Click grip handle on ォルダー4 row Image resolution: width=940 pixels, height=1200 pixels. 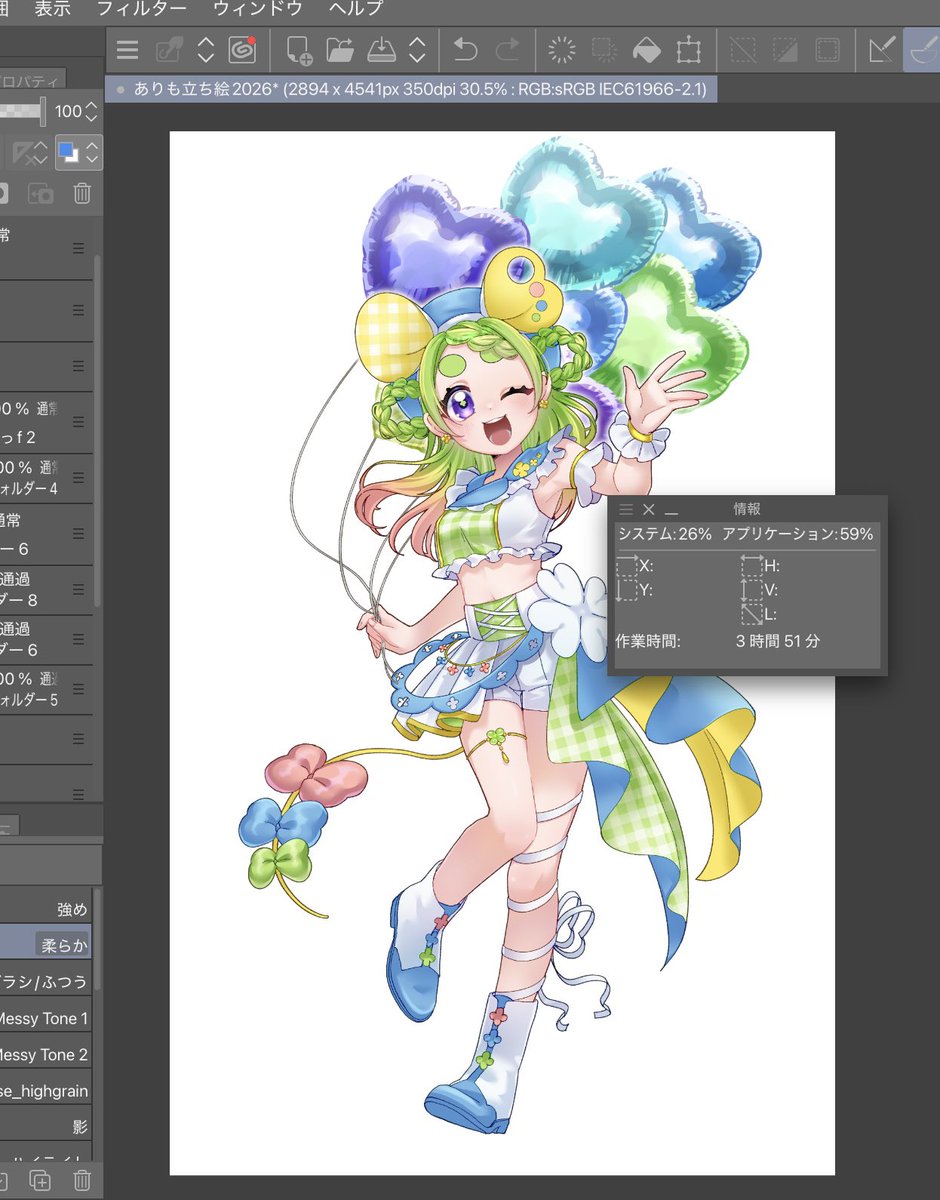click(78, 478)
